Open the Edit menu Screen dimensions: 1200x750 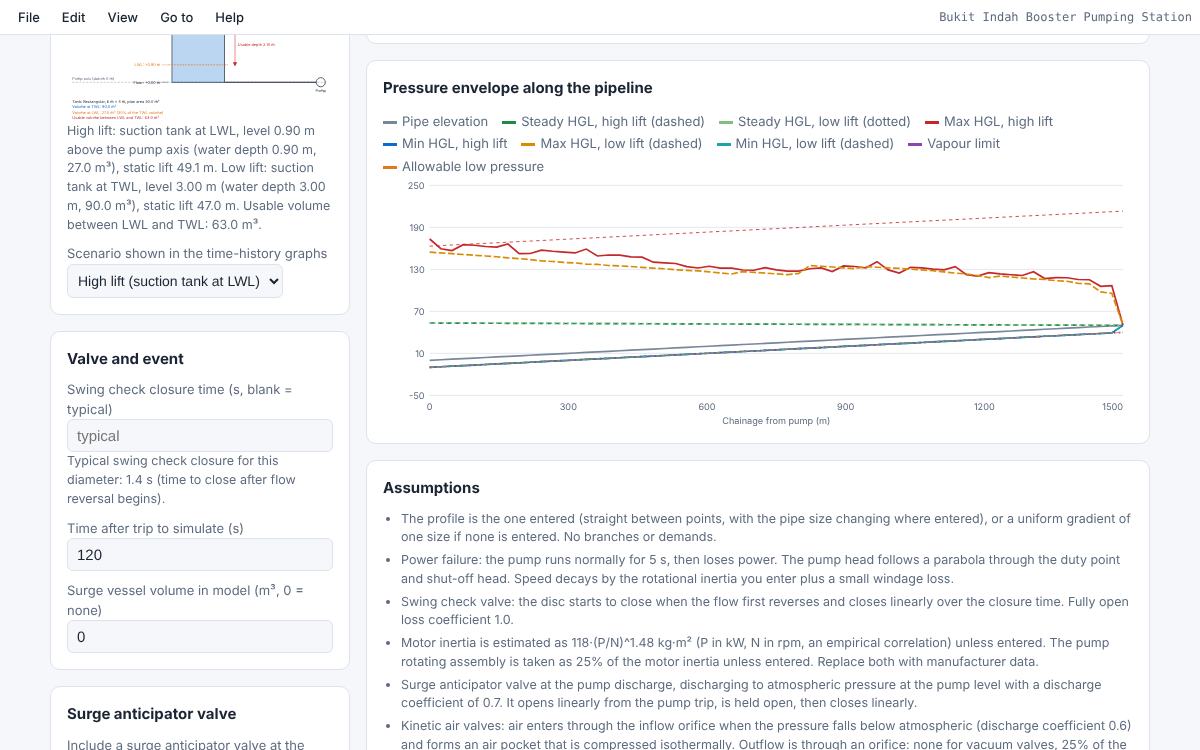coord(73,17)
